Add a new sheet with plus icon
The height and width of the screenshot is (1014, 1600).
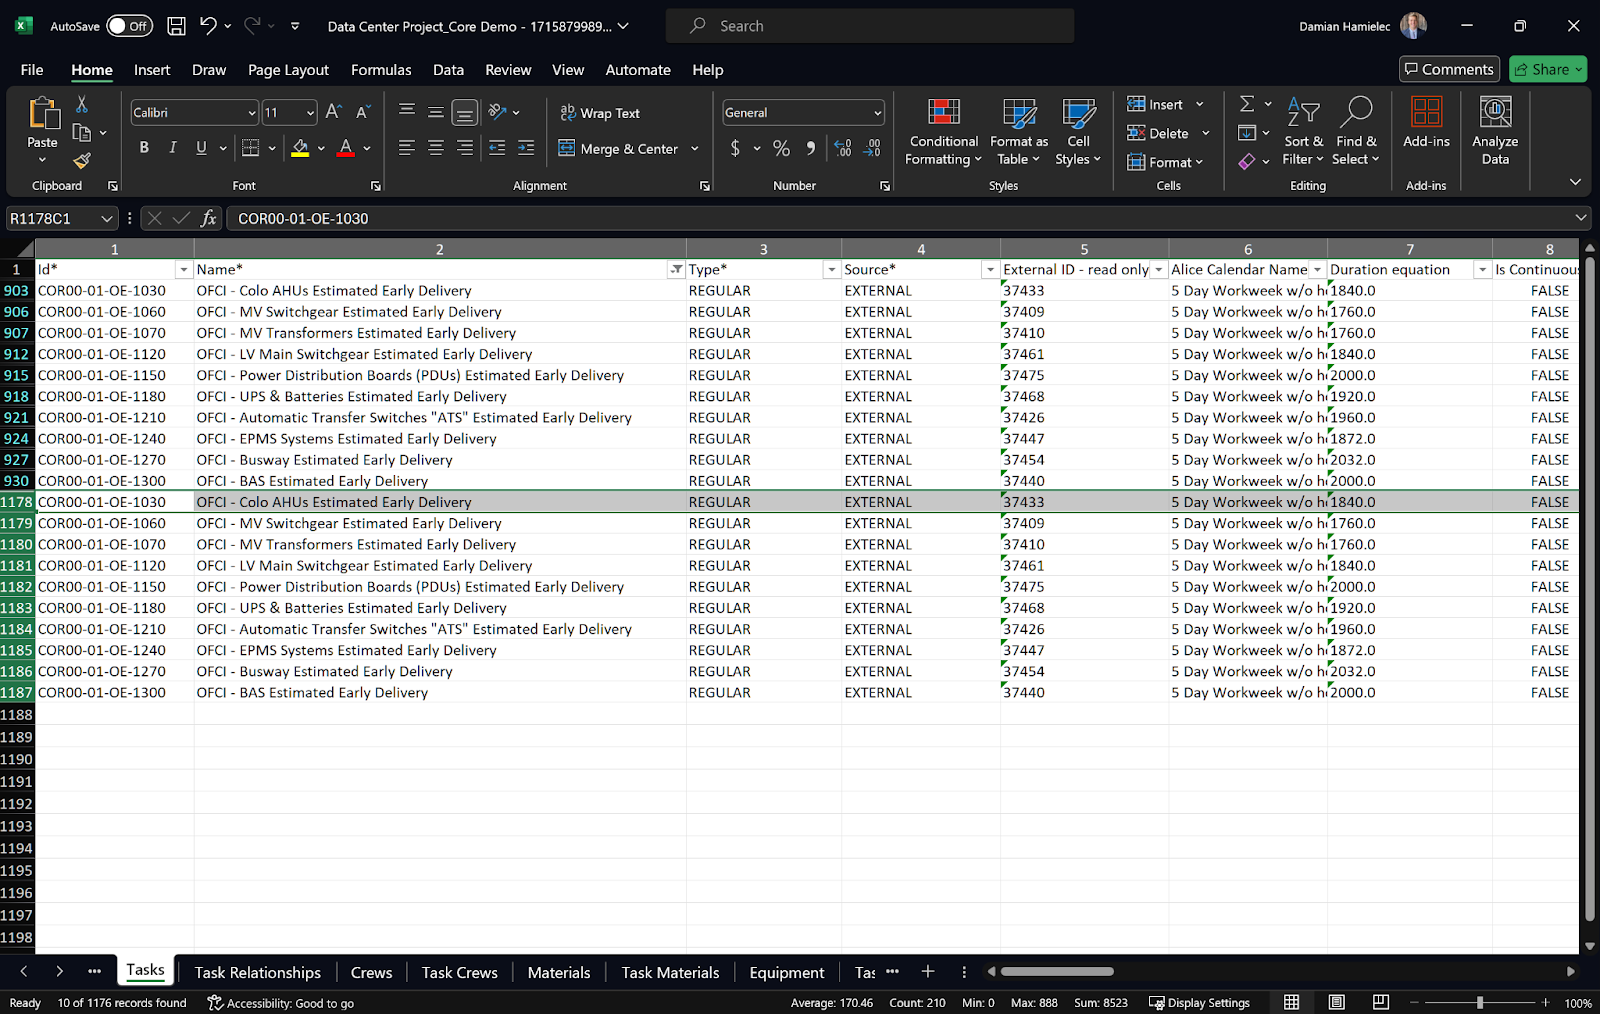[x=928, y=971]
